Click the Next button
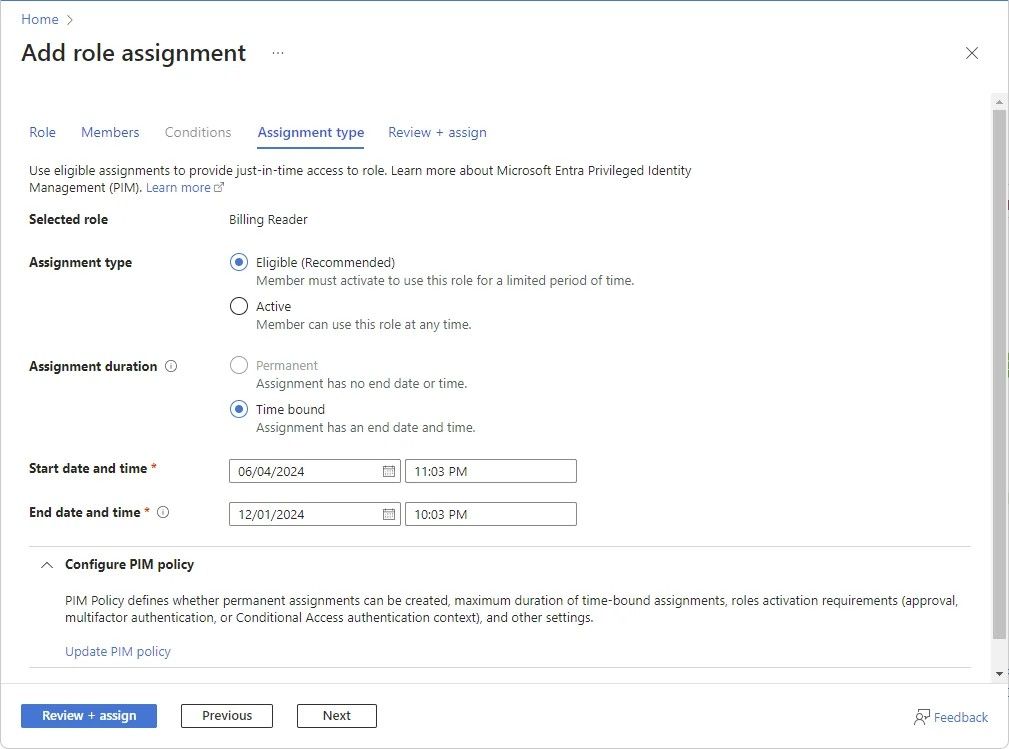This screenshot has width=1009, height=749. coord(336,716)
